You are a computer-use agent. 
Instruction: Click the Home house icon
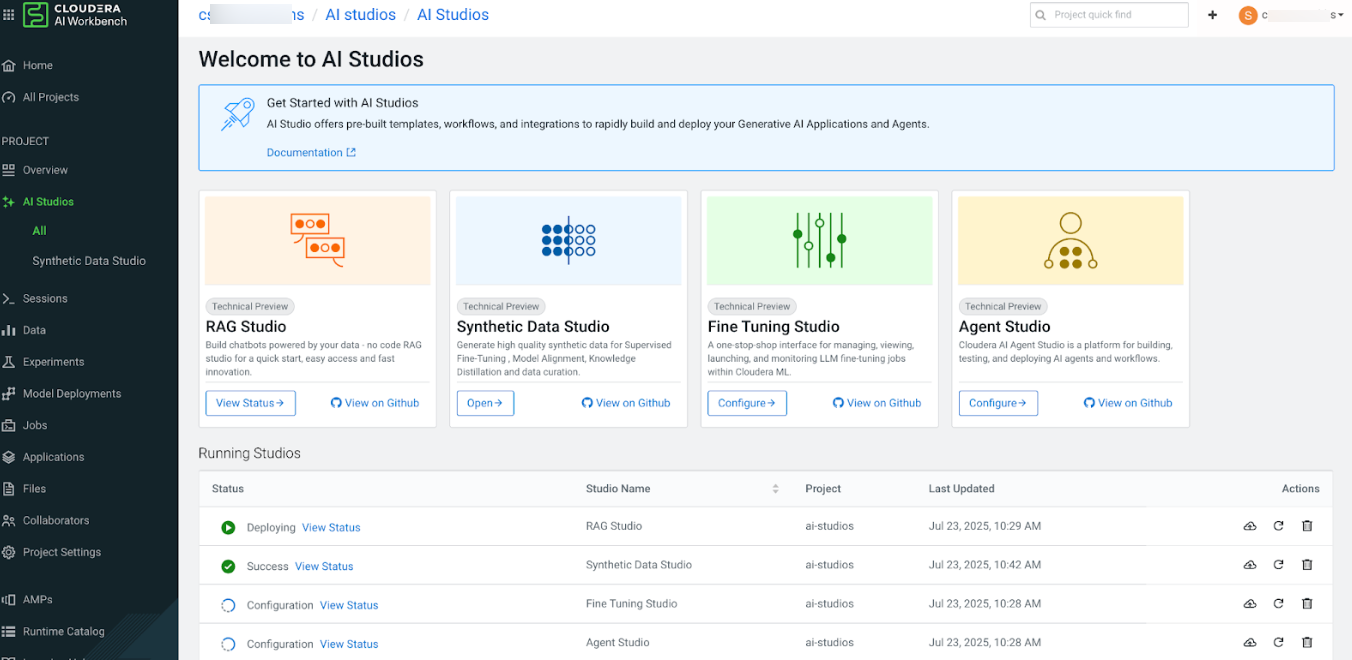tap(9, 66)
